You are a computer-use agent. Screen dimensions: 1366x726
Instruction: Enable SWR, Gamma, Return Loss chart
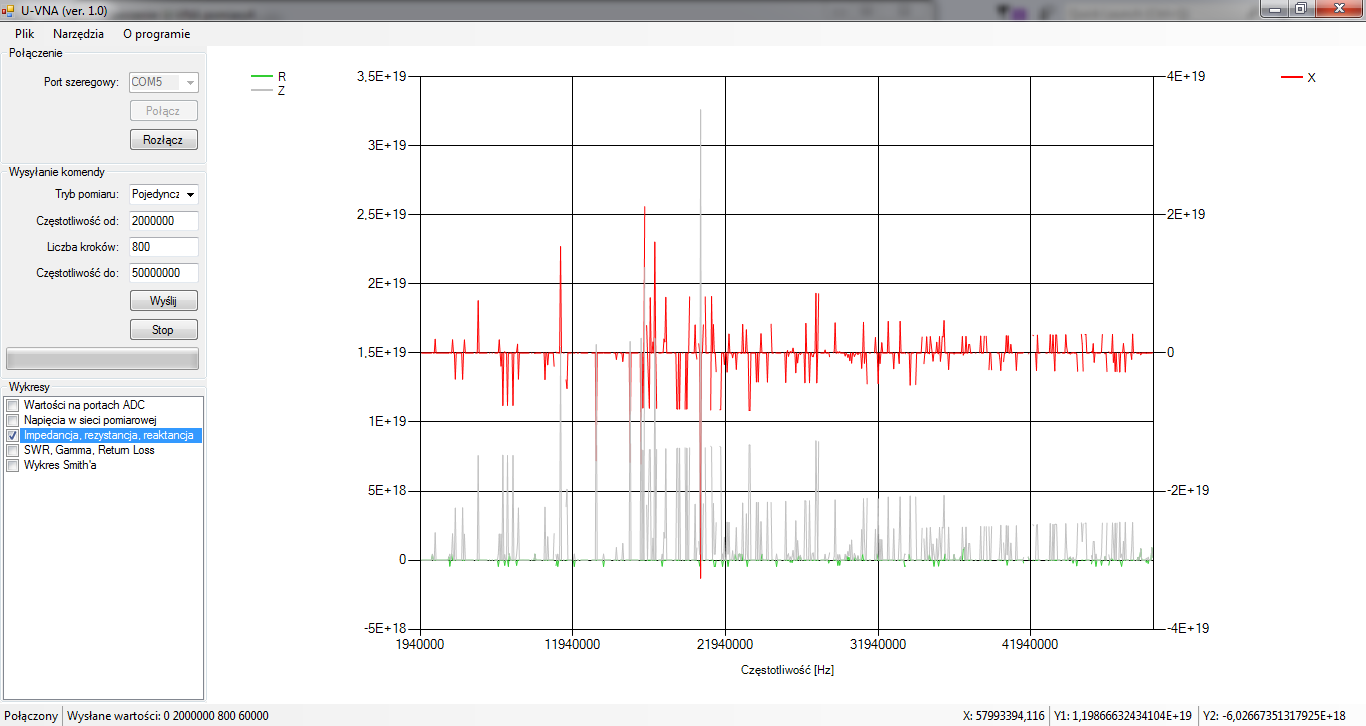coord(13,450)
